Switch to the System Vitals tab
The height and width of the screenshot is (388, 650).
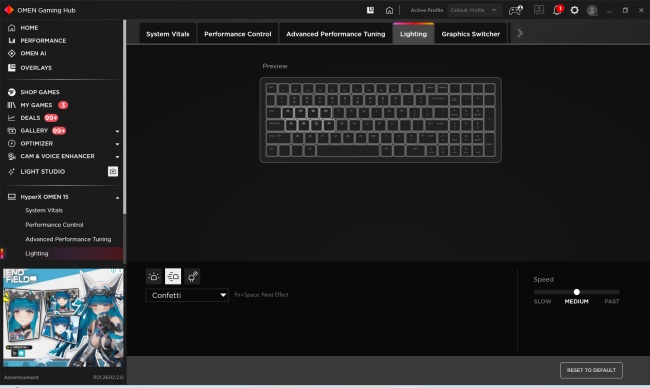click(x=167, y=34)
